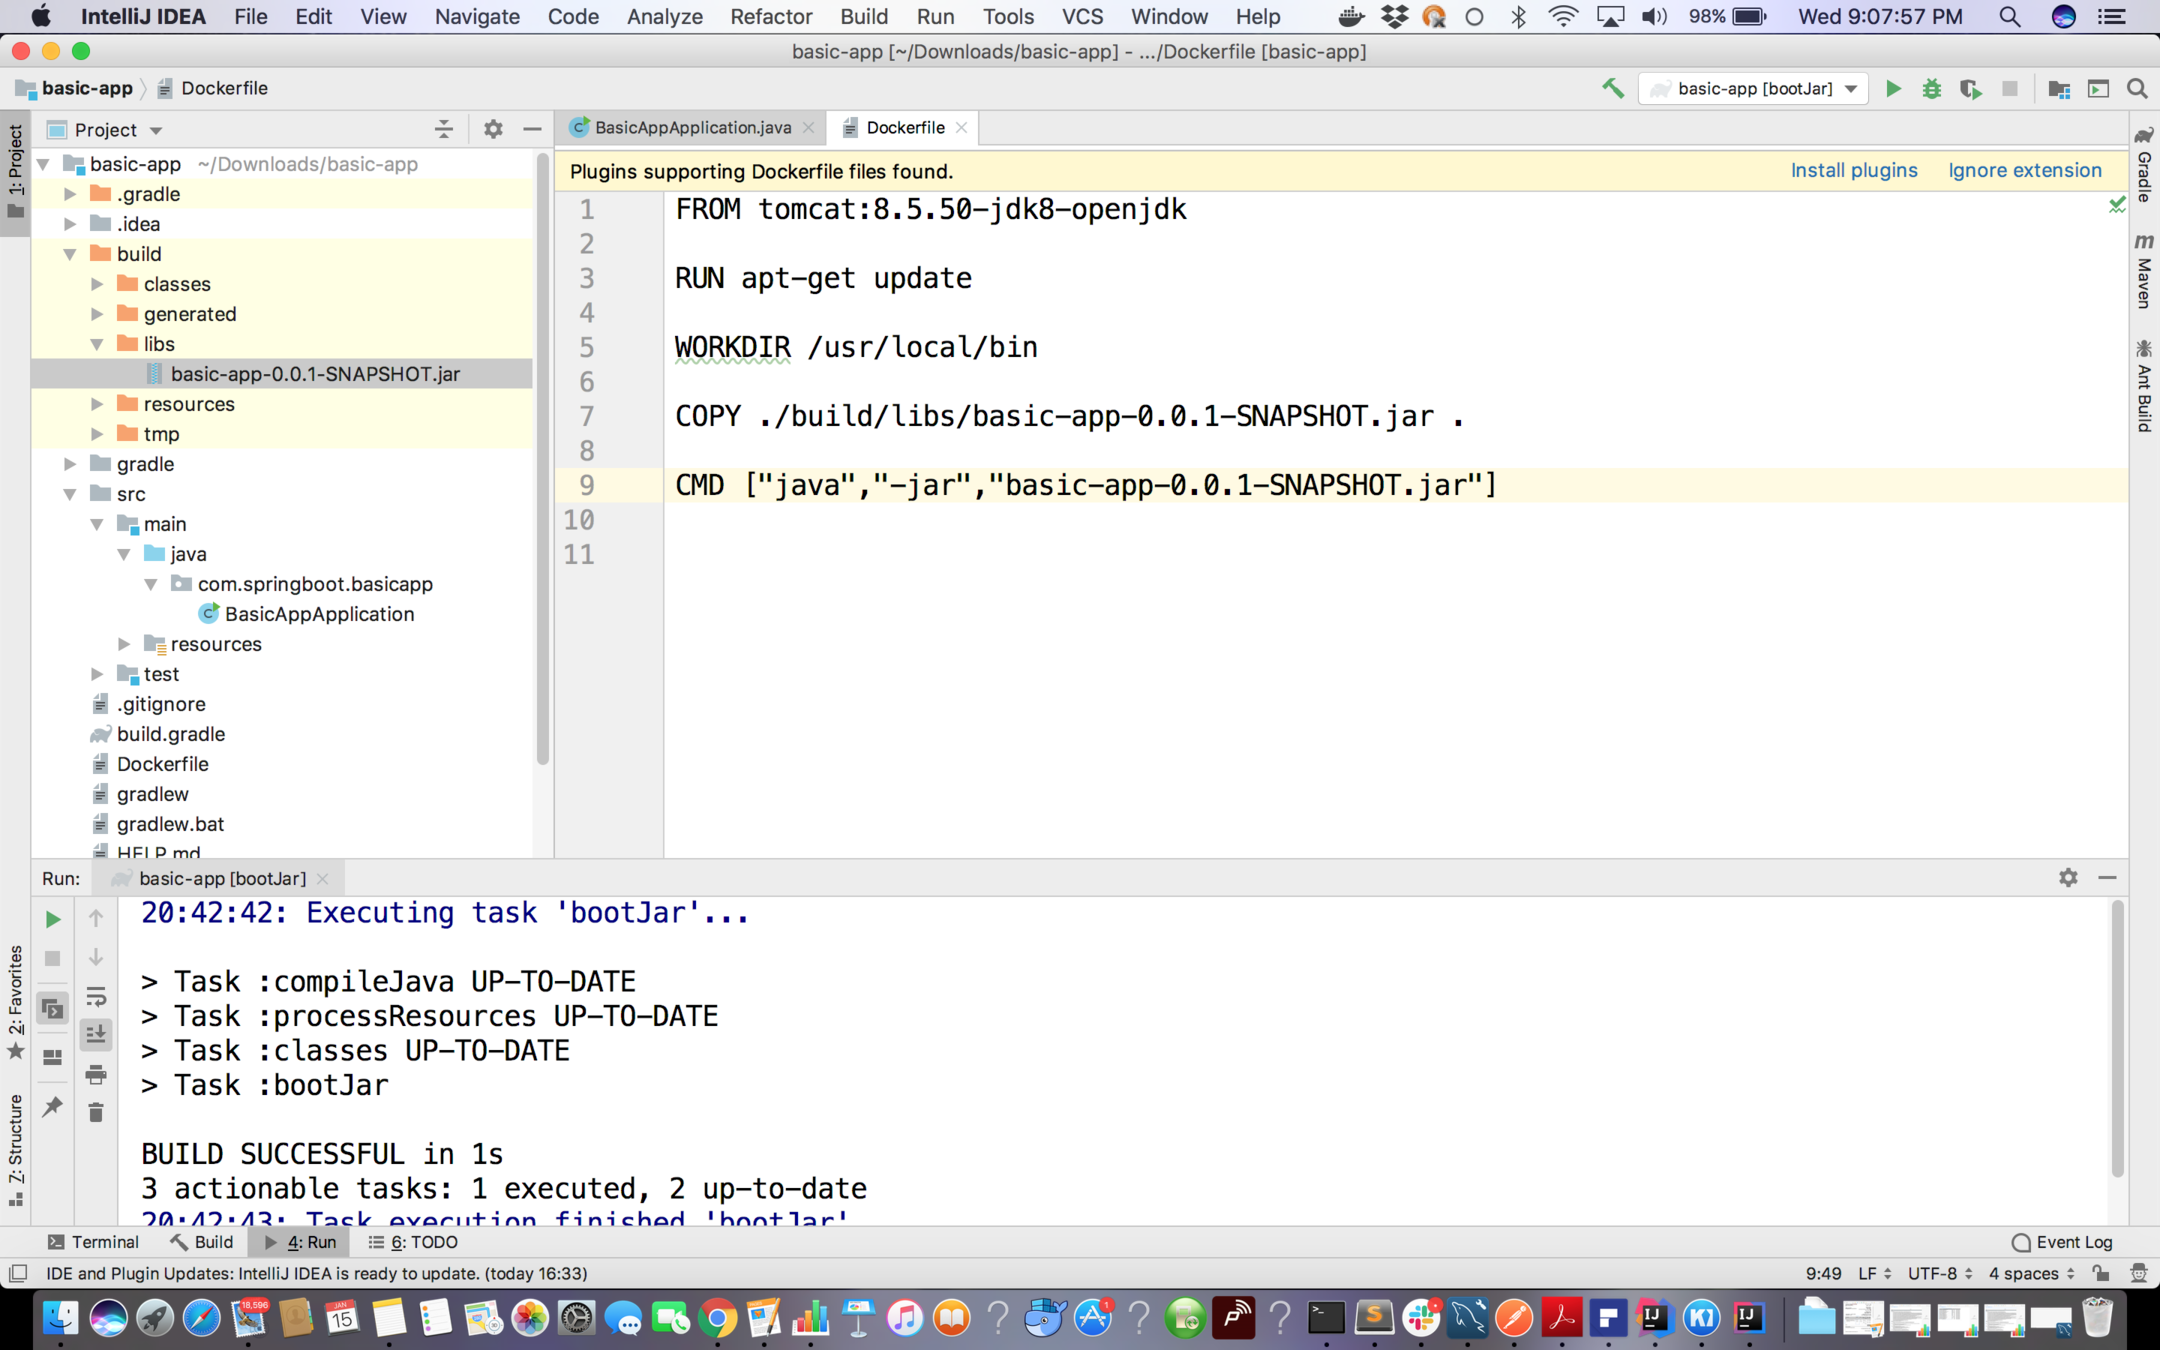
Task: Click the Ignore extension link
Action: coord(2024,171)
